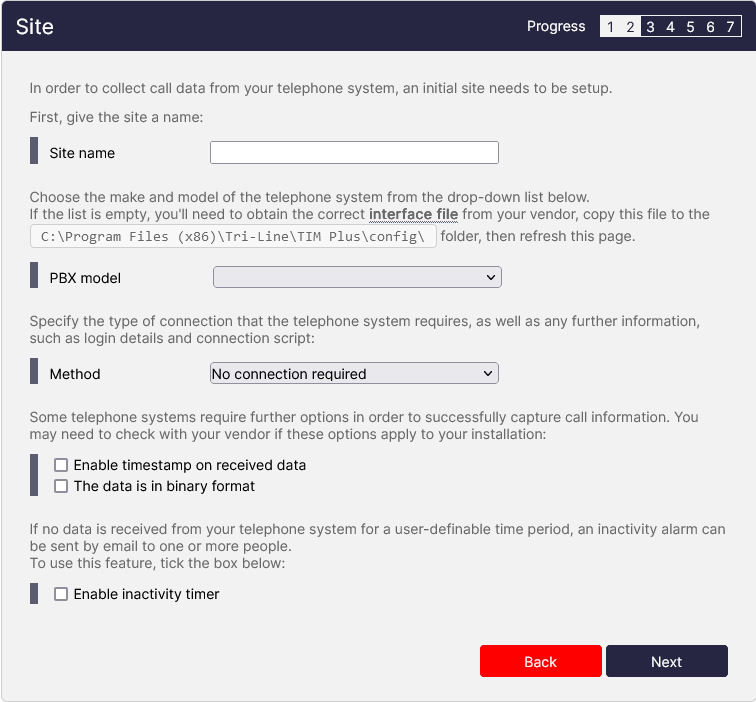The image size is (756, 702).
Task: Click the TIM Plus config folder path
Action: [233, 237]
